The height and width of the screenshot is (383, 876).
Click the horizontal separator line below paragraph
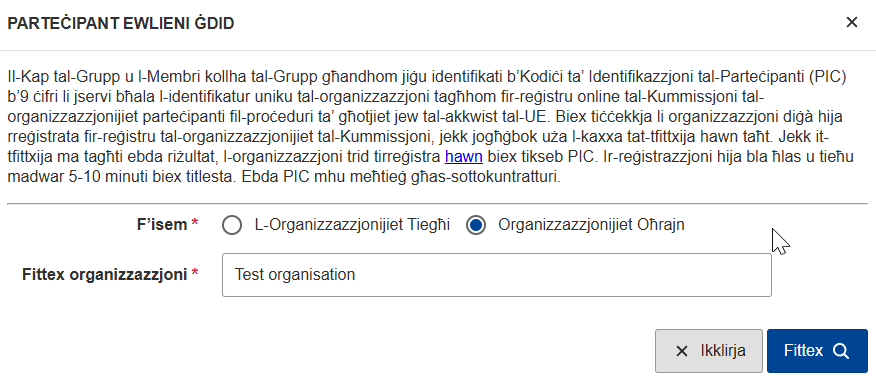click(x=437, y=204)
